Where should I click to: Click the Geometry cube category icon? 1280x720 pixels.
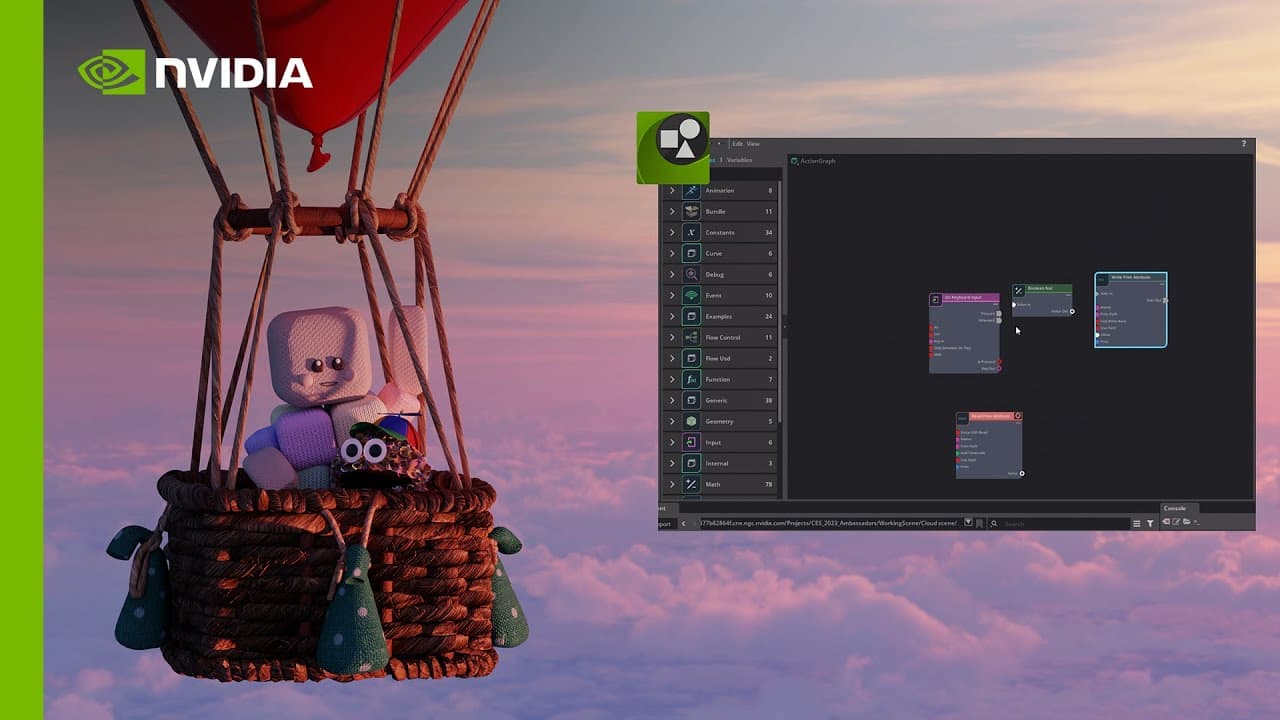point(691,421)
